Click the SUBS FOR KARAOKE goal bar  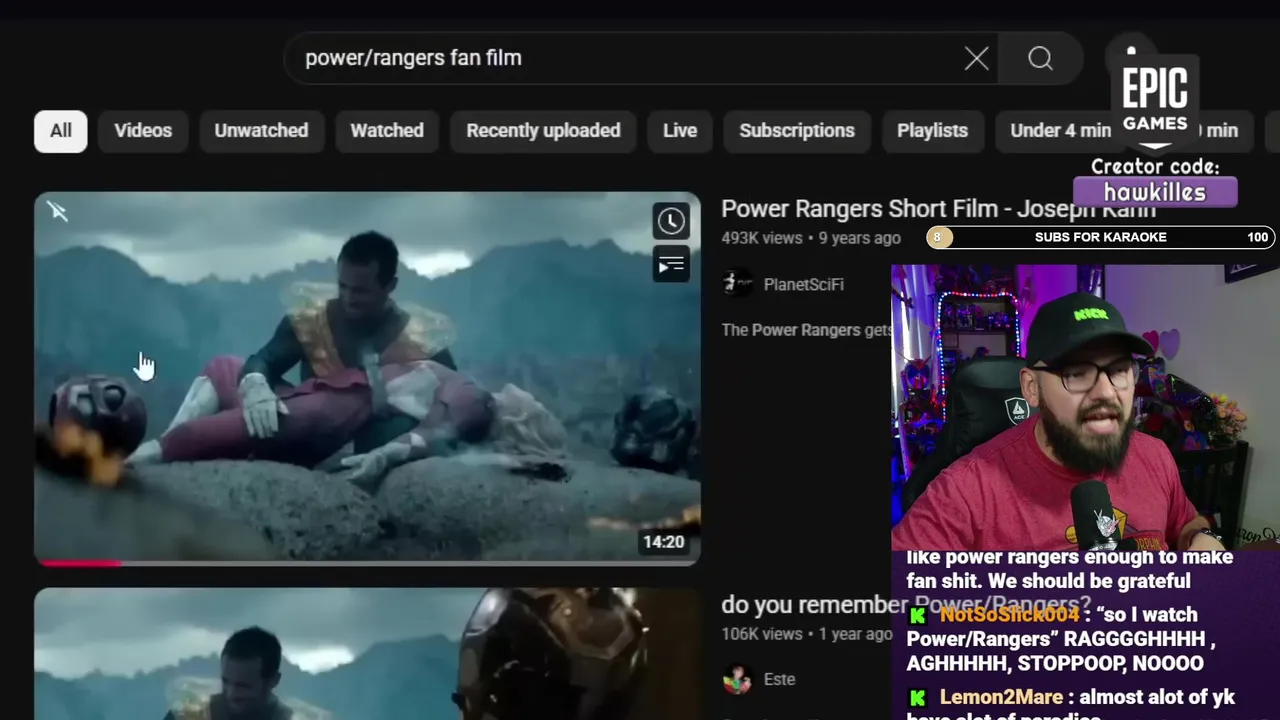click(x=1100, y=237)
